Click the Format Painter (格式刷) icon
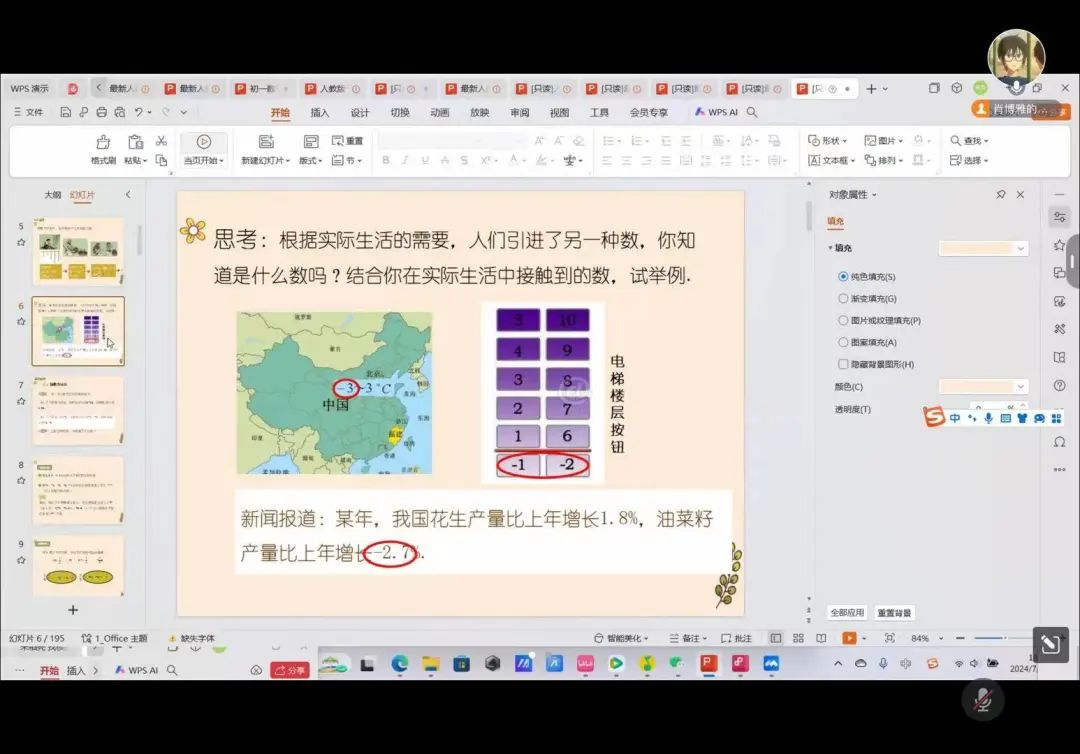The width and height of the screenshot is (1080, 754). click(103, 142)
